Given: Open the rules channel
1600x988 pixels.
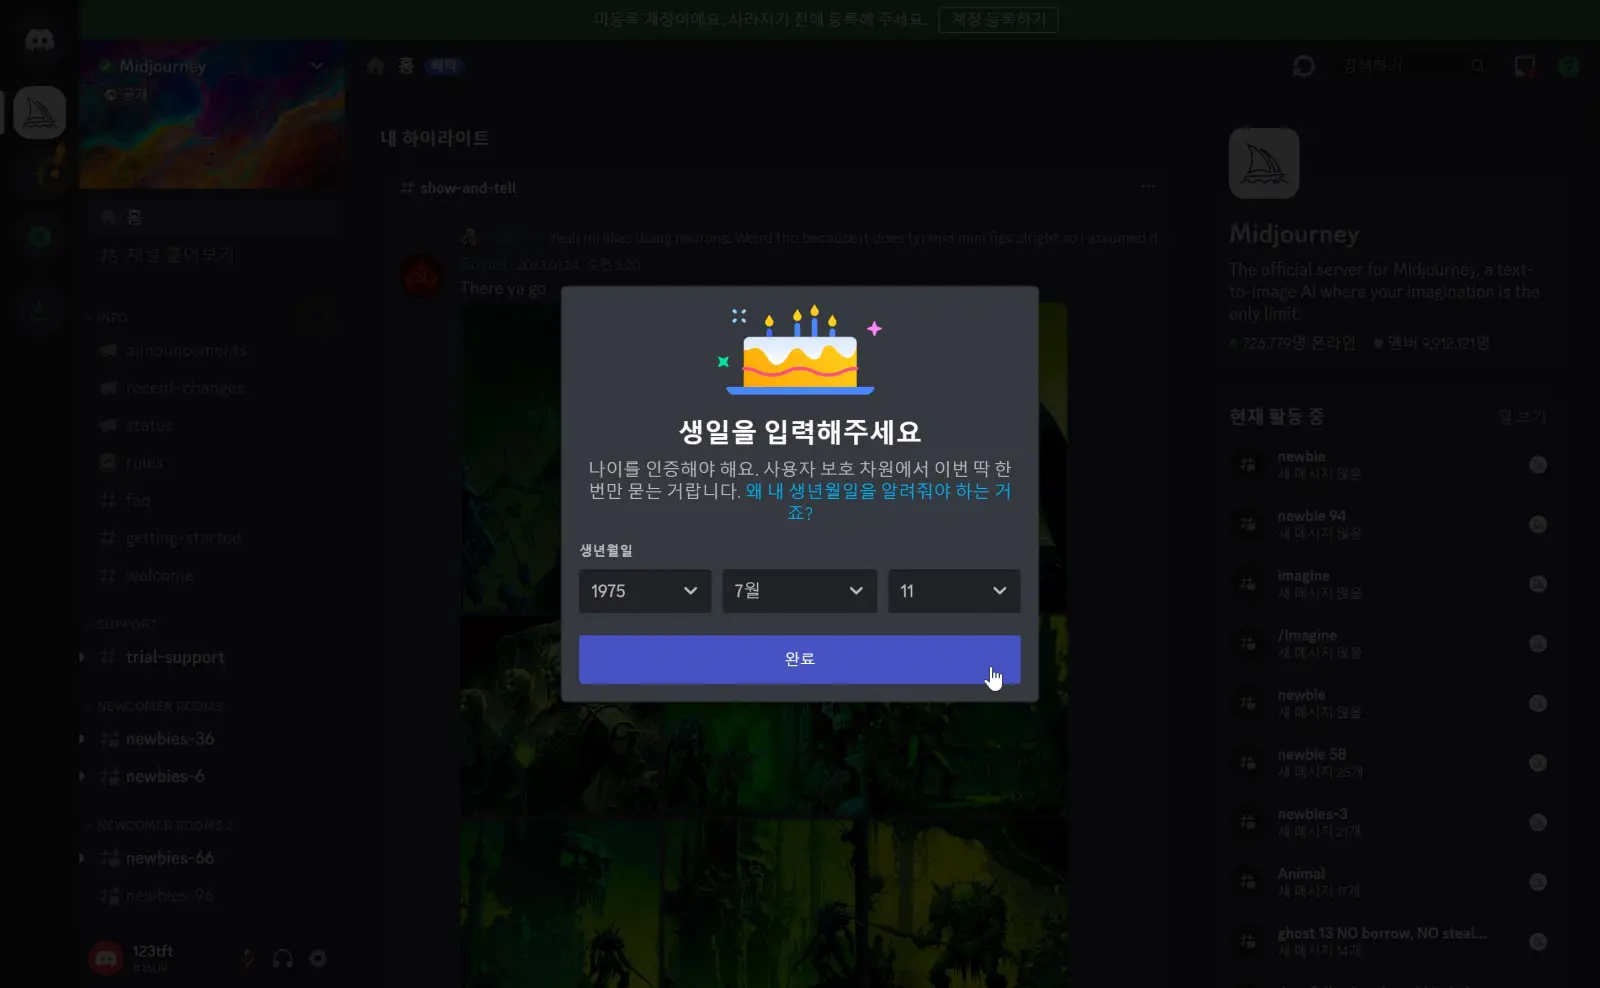Looking at the screenshot, I should pyautogui.click(x=212, y=463).
